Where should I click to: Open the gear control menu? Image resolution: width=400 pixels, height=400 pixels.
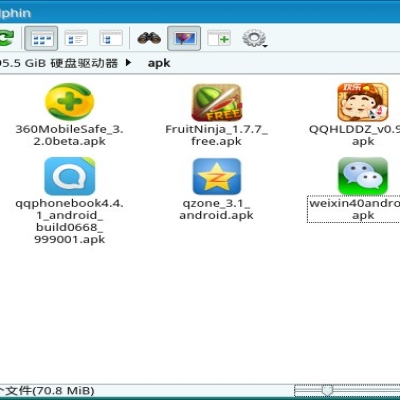point(255,38)
